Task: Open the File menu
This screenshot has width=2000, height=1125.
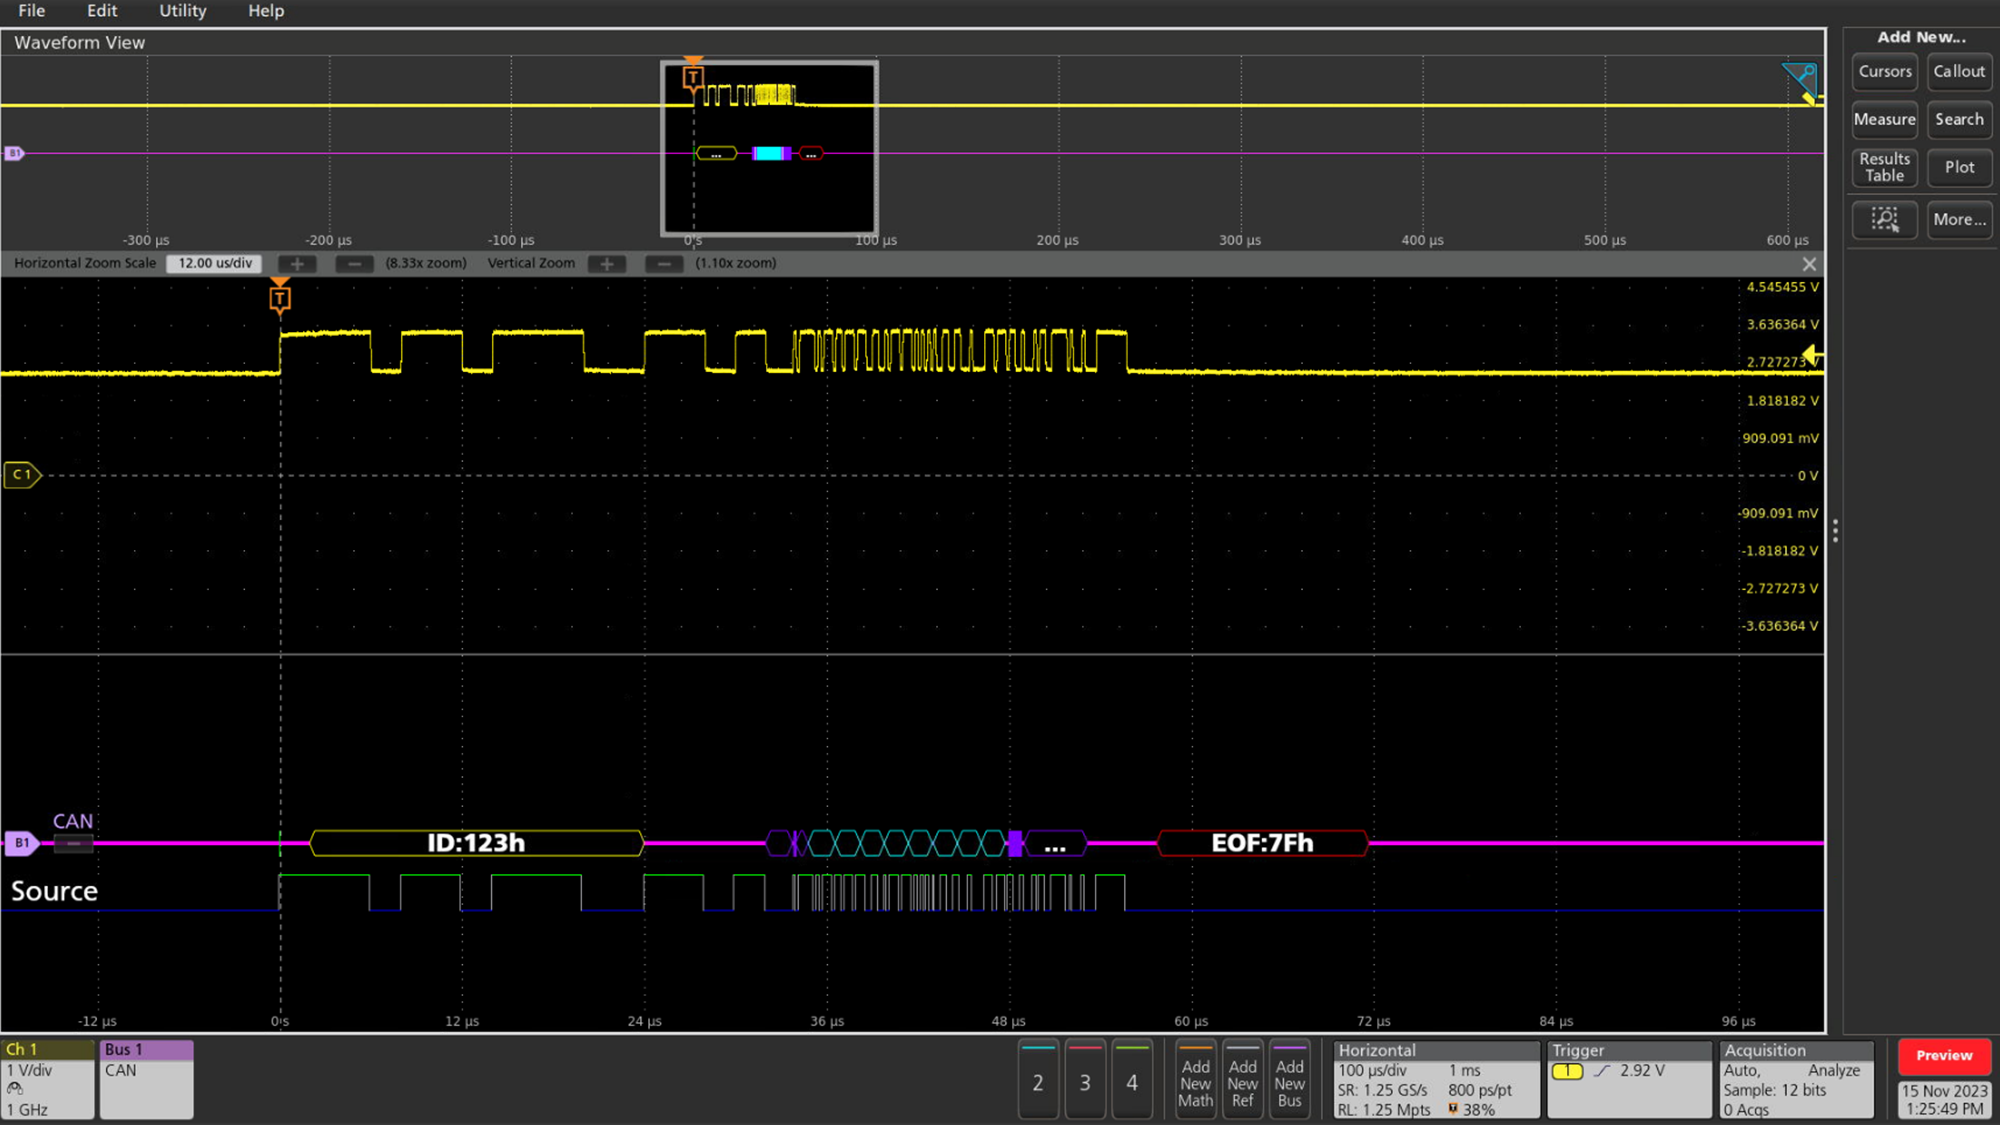Action: [31, 11]
